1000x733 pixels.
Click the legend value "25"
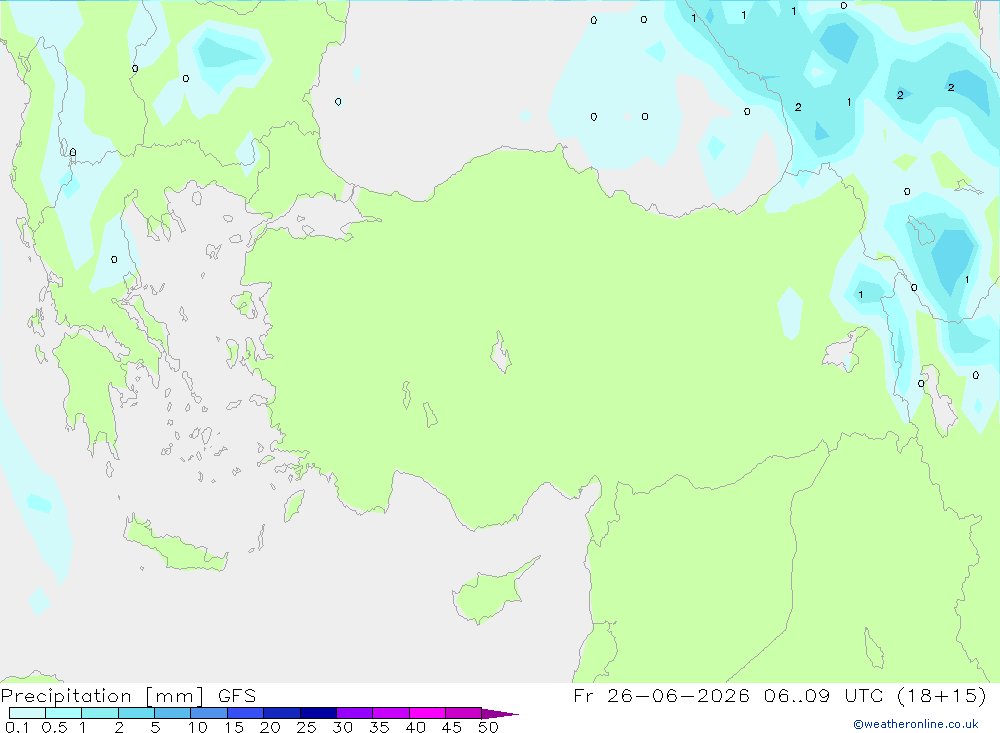tap(306, 727)
